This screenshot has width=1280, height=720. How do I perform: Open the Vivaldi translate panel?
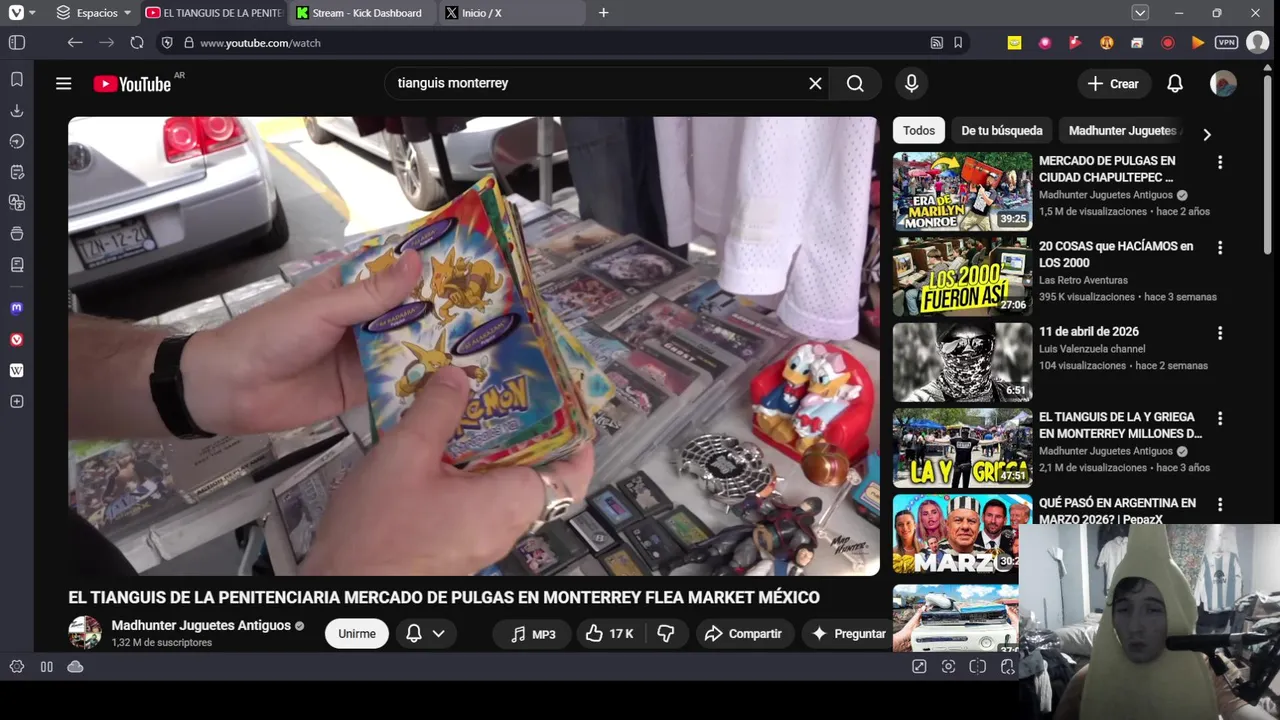(x=16, y=203)
